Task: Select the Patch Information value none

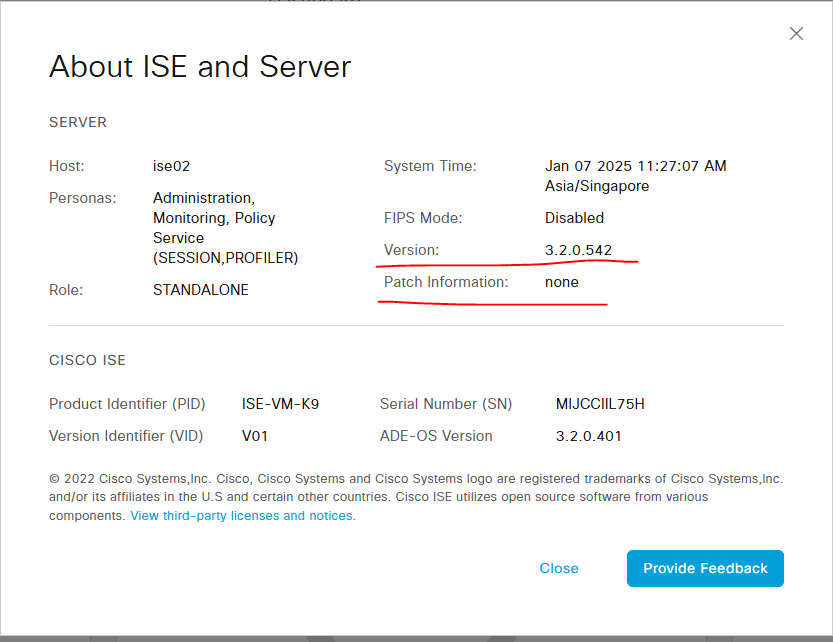Action: [x=562, y=282]
